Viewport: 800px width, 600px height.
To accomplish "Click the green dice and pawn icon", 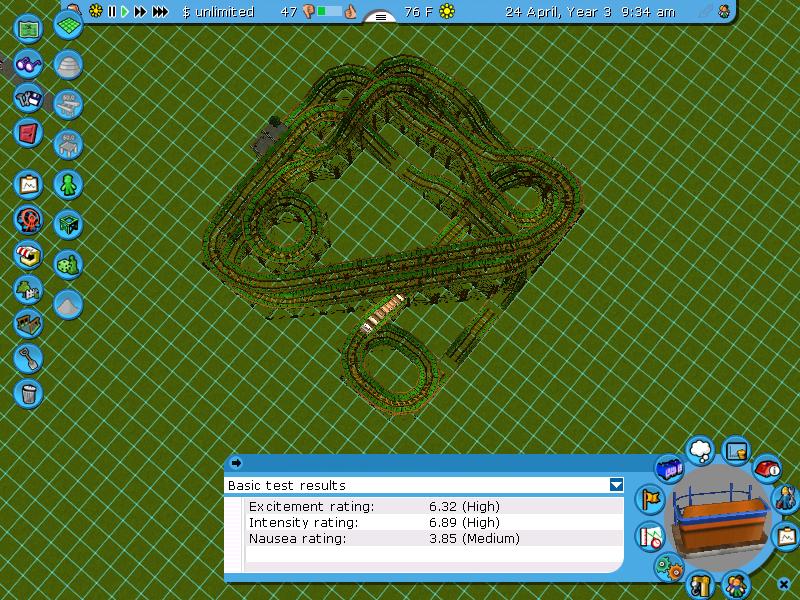I will click(x=68, y=265).
